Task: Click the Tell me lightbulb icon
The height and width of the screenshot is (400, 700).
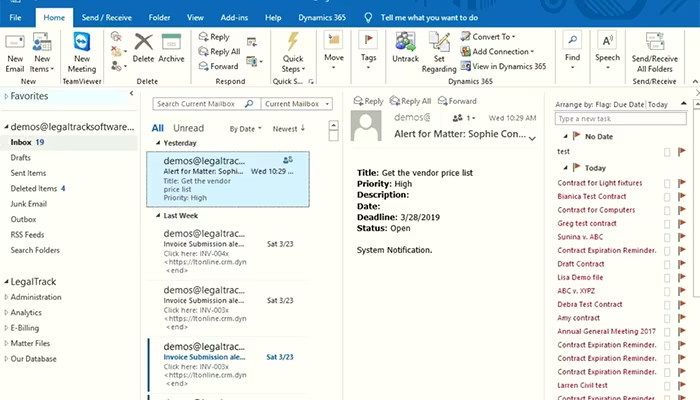Action: tap(368, 17)
